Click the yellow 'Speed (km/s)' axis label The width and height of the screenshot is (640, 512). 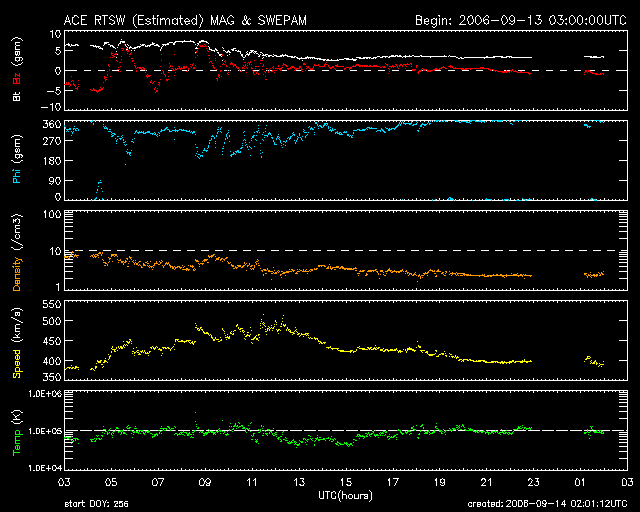pos(17,343)
